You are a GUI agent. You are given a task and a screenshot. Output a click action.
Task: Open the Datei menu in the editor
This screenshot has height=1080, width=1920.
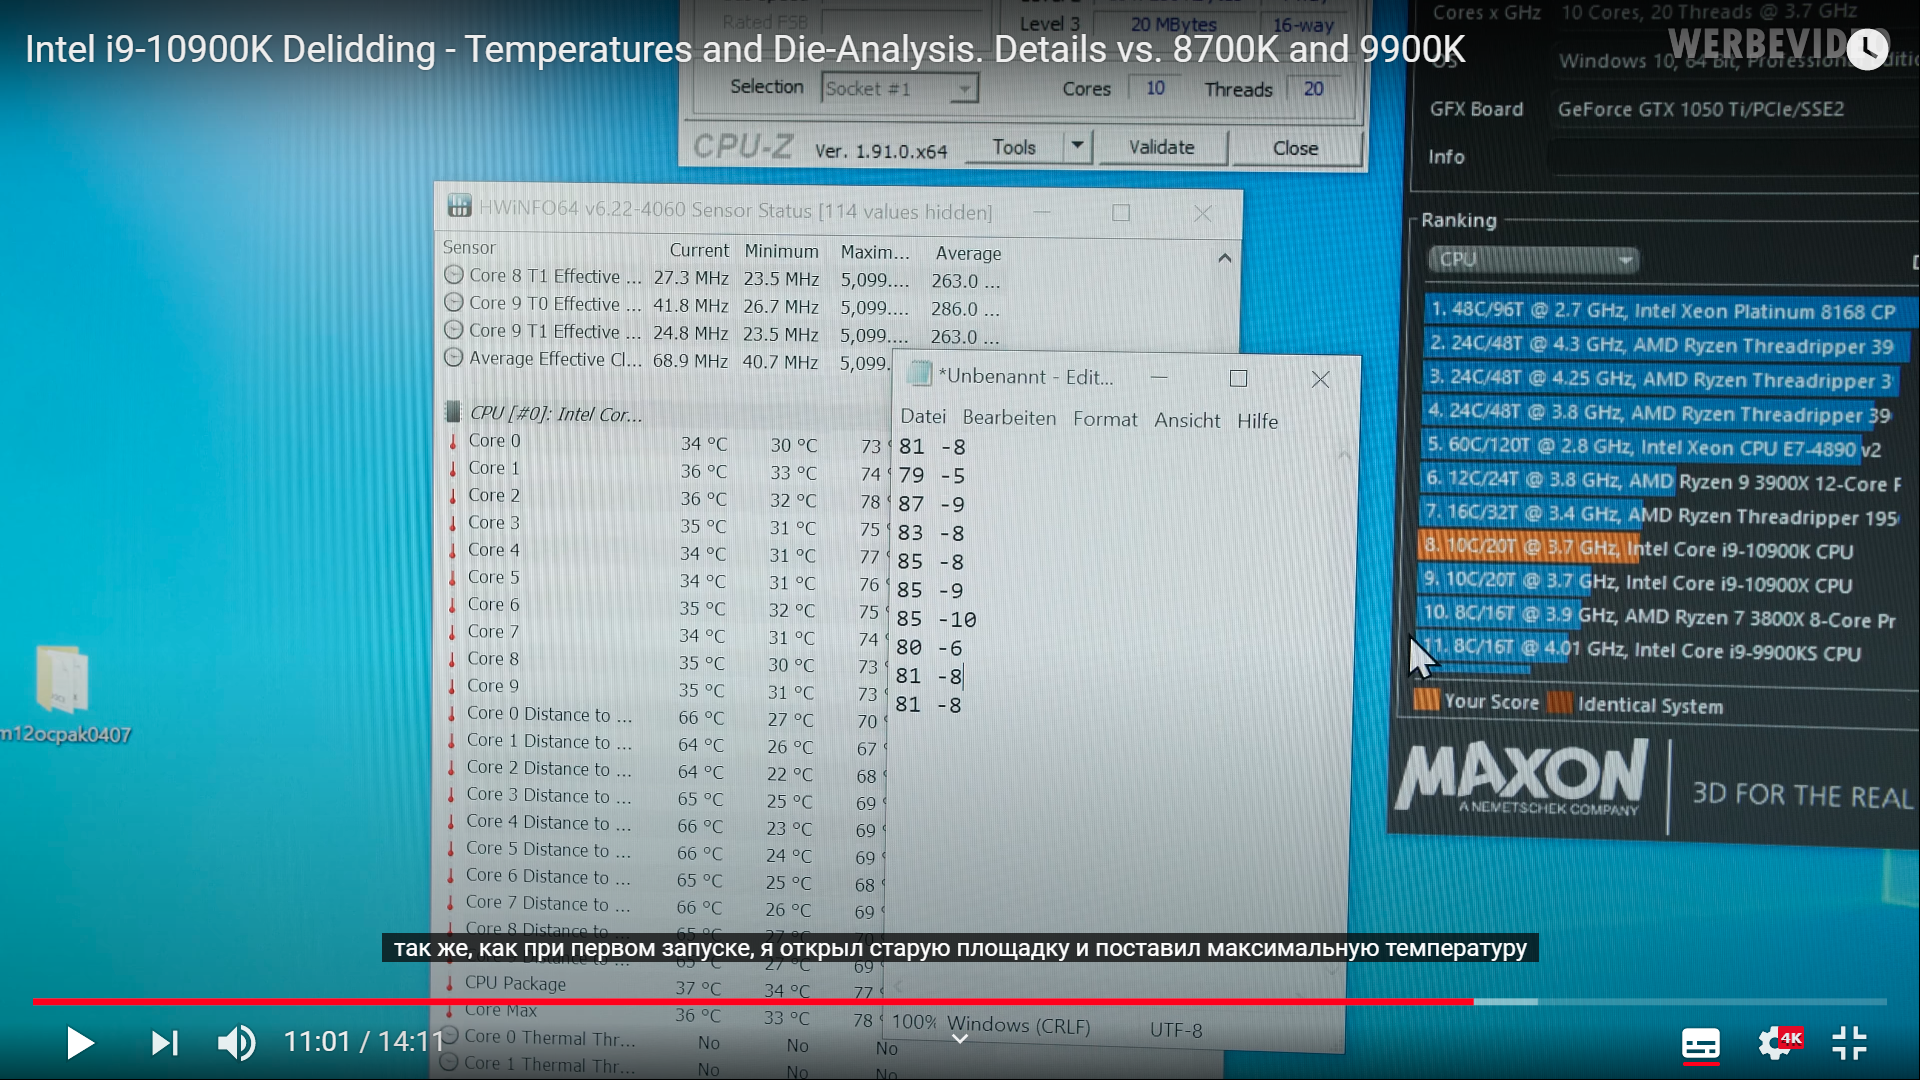pos(922,417)
